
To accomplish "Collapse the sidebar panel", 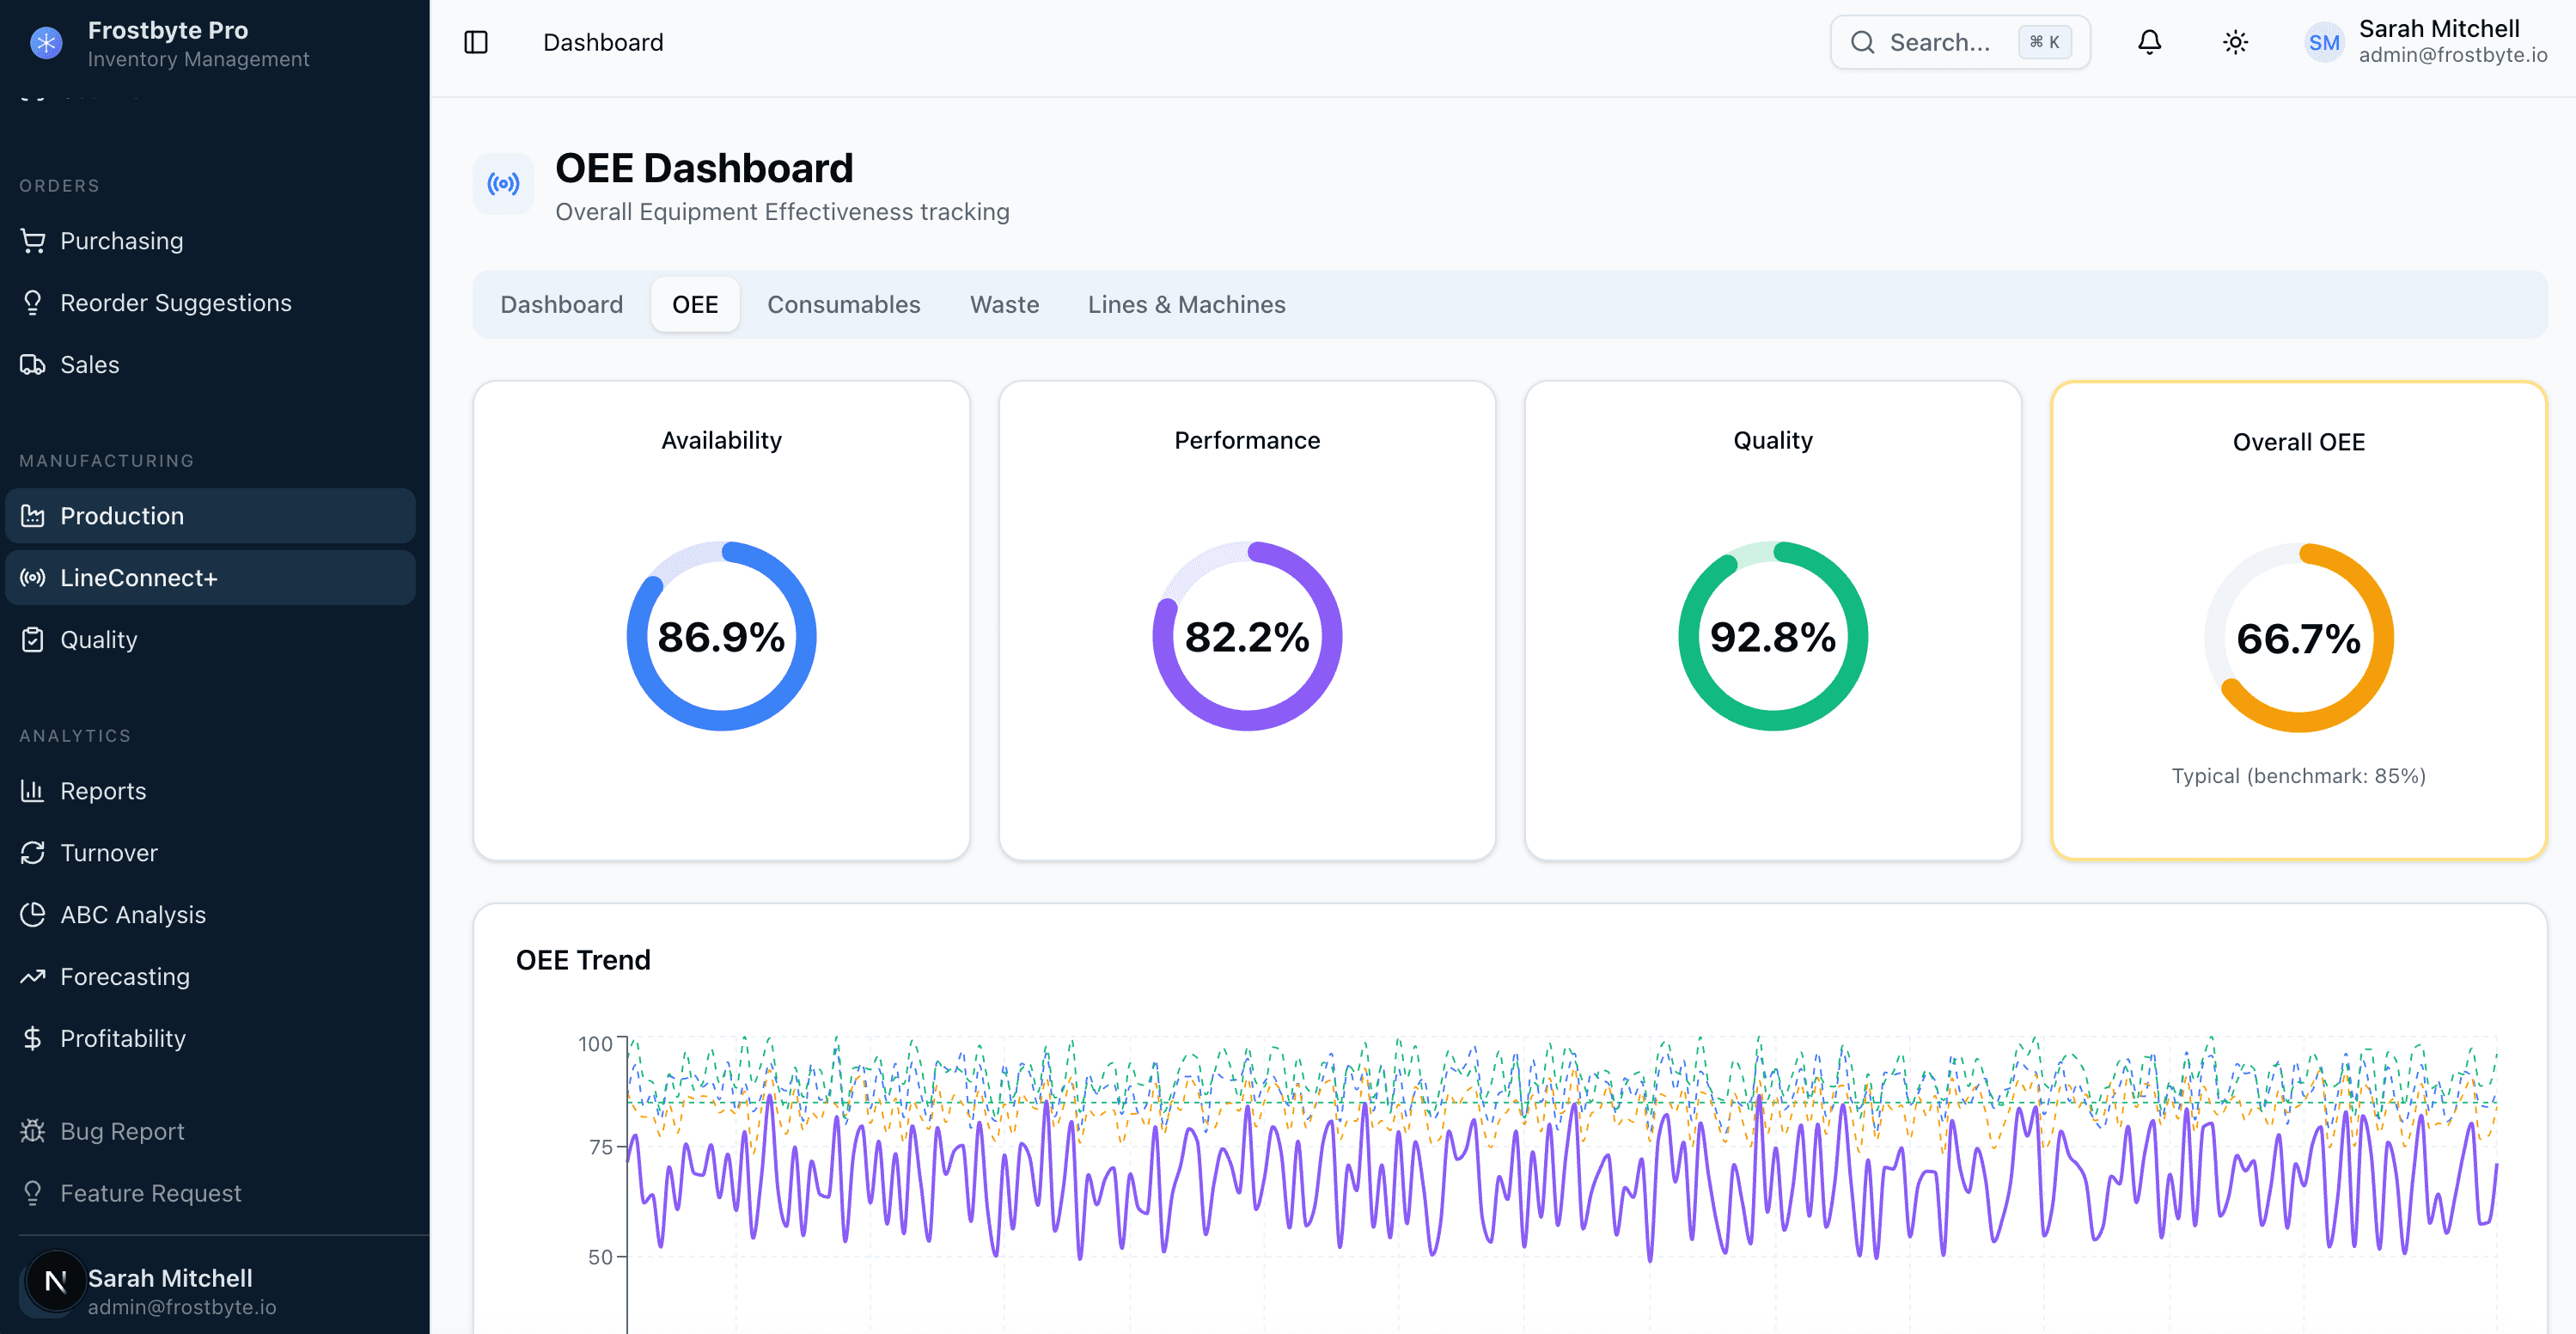I will pyautogui.click(x=476, y=42).
